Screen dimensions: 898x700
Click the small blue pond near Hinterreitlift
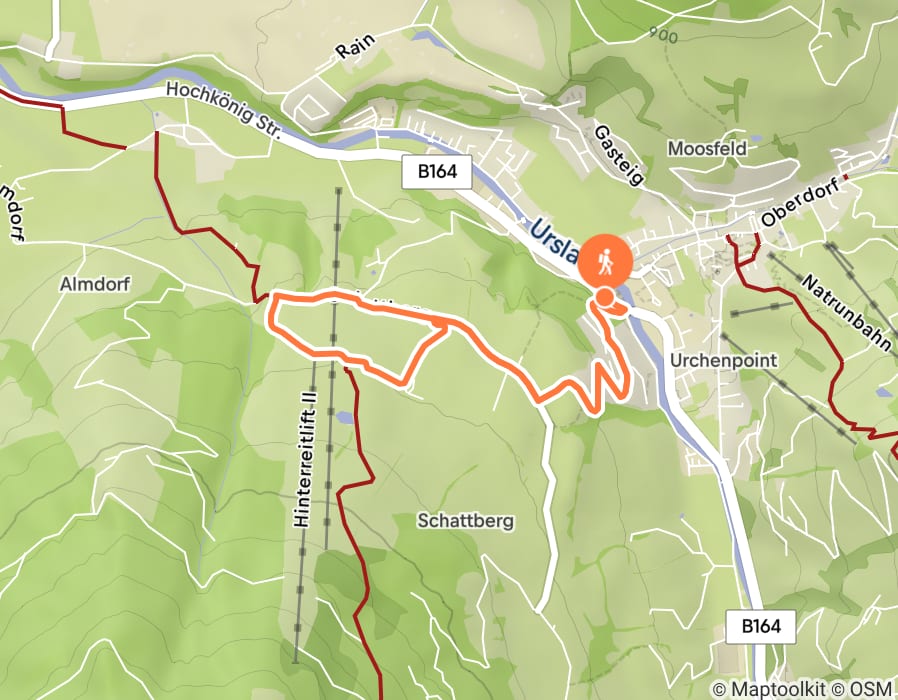click(x=345, y=418)
